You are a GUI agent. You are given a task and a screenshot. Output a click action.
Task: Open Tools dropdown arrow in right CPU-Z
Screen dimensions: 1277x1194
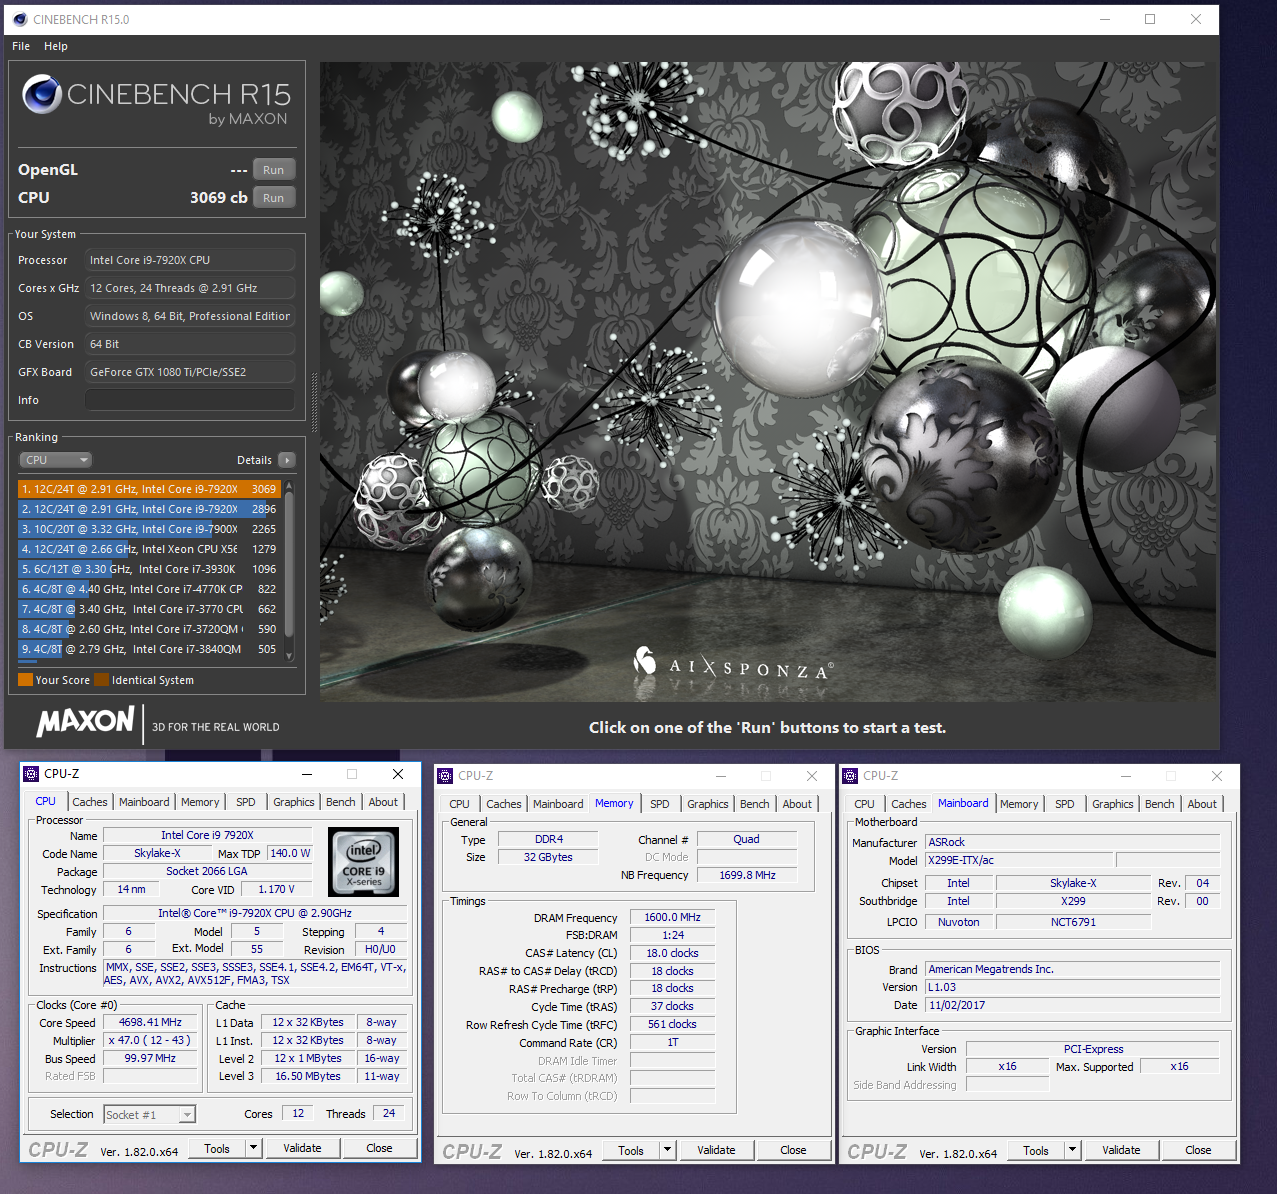[1073, 1150]
